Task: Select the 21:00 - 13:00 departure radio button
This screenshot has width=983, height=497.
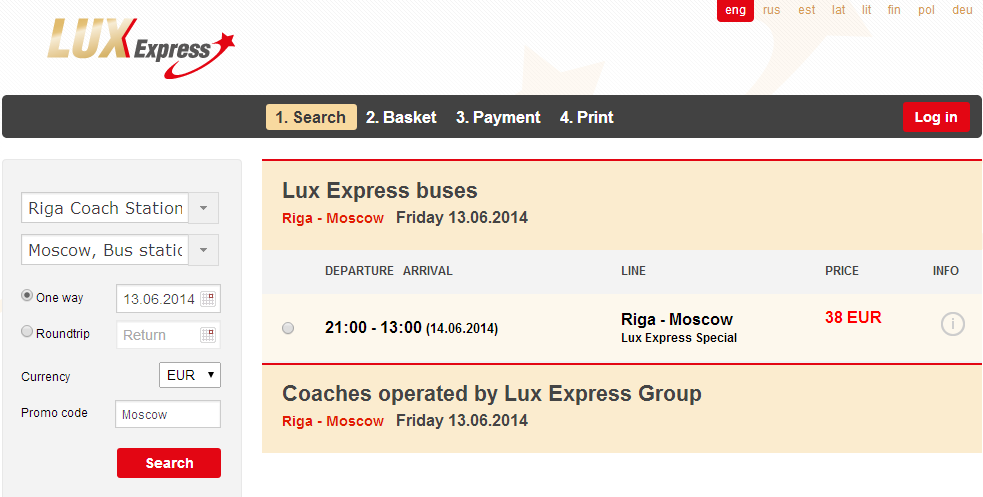Action: click(x=288, y=328)
